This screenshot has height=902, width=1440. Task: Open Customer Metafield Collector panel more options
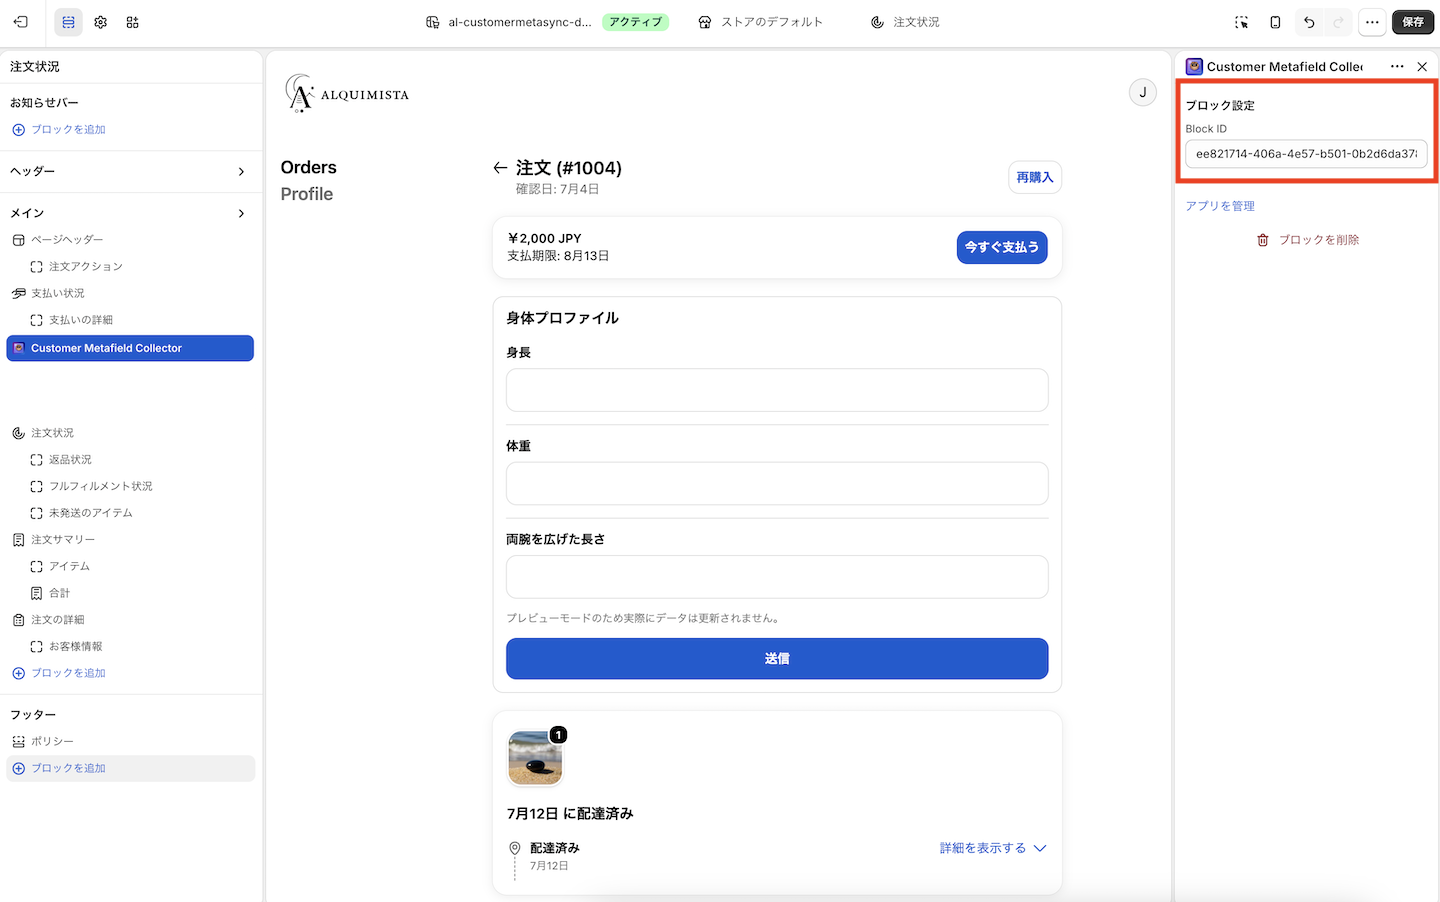(x=1397, y=67)
